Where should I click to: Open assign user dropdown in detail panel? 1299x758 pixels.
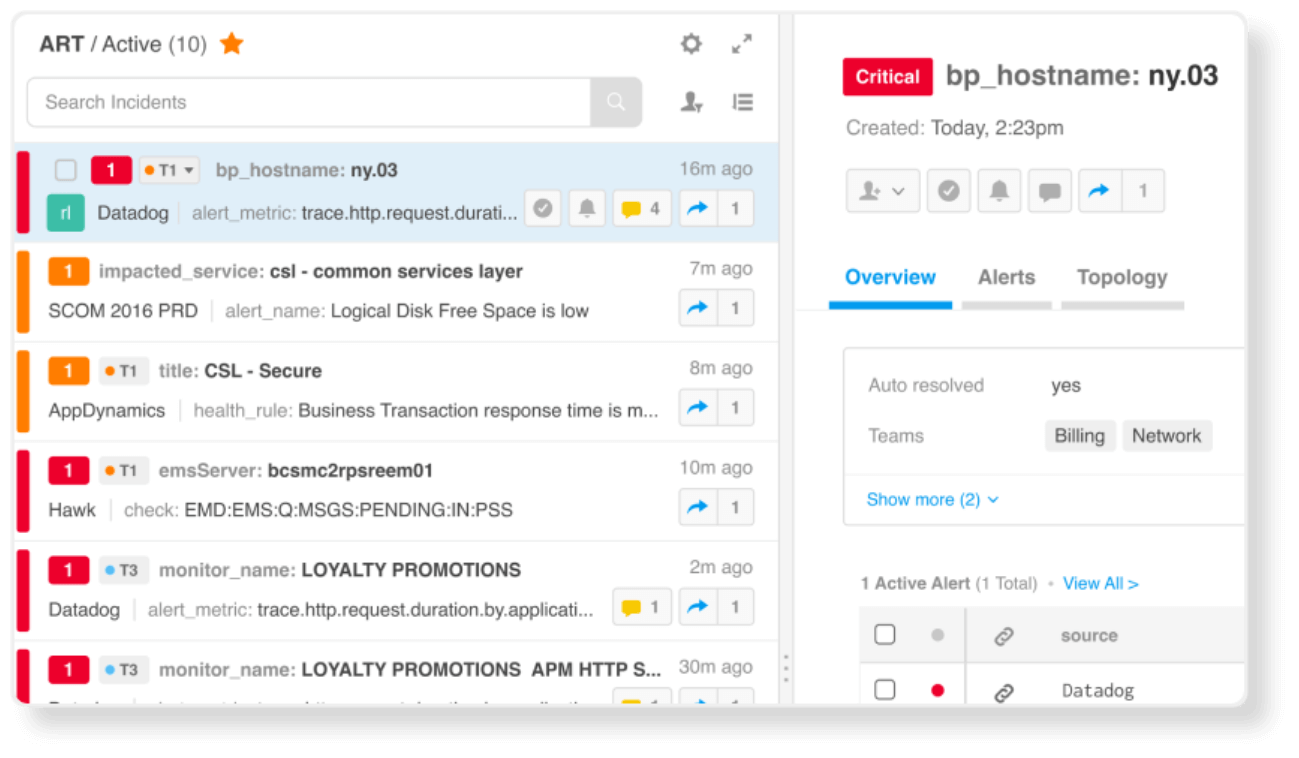pyautogui.click(x=883, y=191)
